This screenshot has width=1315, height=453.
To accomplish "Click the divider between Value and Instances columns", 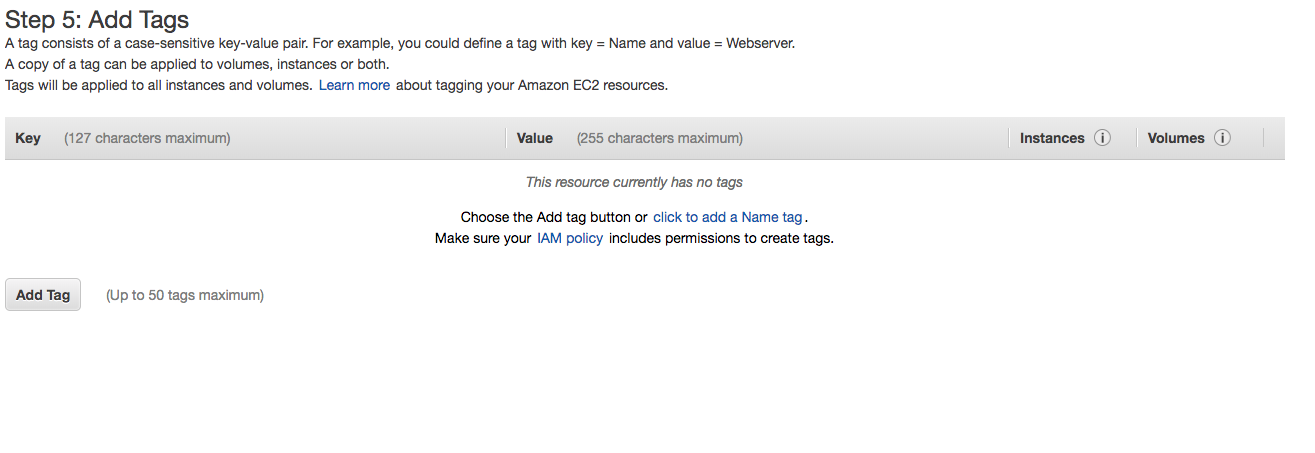I will point(1009,138).
